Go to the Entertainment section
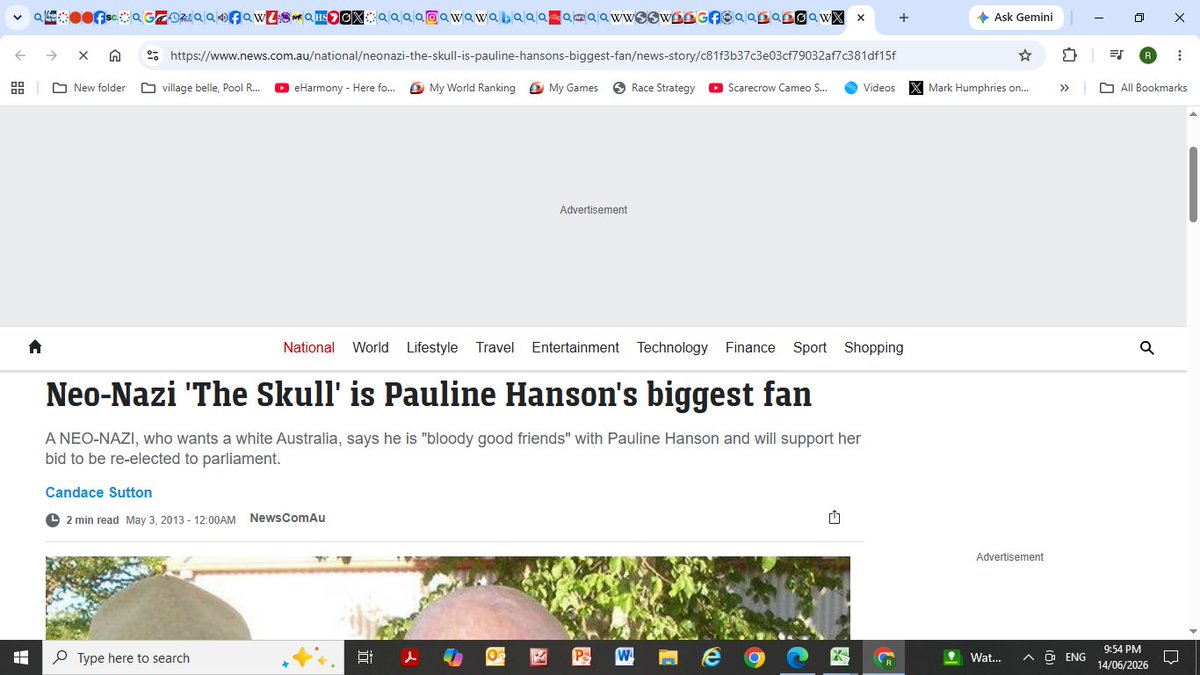 click(575, 347)
